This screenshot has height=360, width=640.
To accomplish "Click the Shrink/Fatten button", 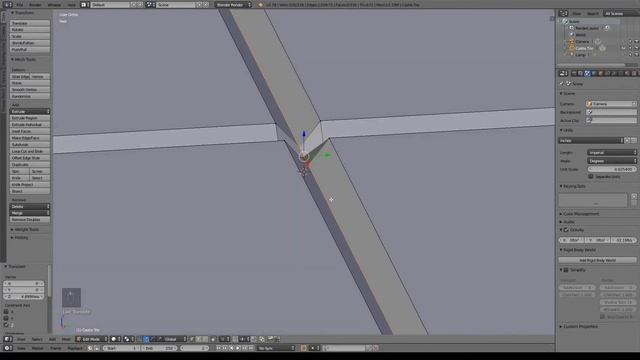I will click(x=30, y=43).
